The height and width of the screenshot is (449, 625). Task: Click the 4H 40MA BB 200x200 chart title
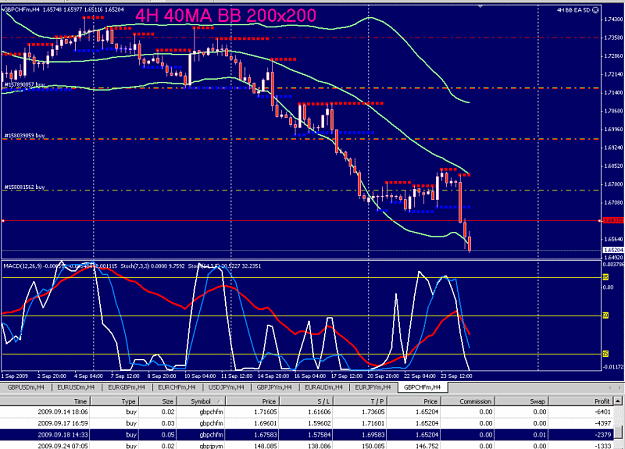coord(226,16)
